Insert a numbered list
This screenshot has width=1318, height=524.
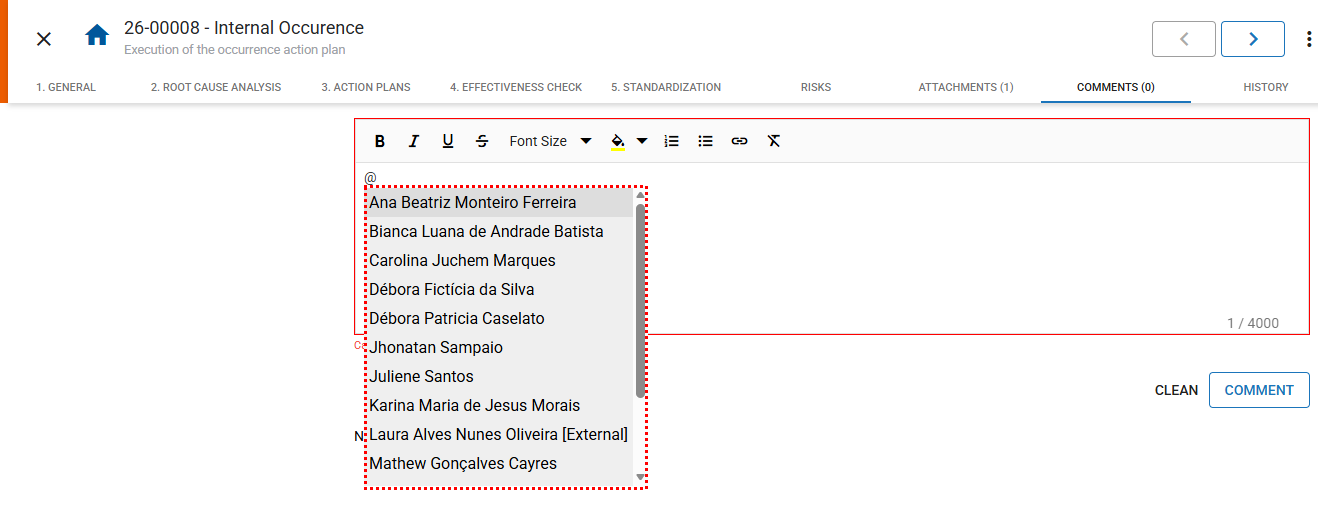[x=672, y=141]
